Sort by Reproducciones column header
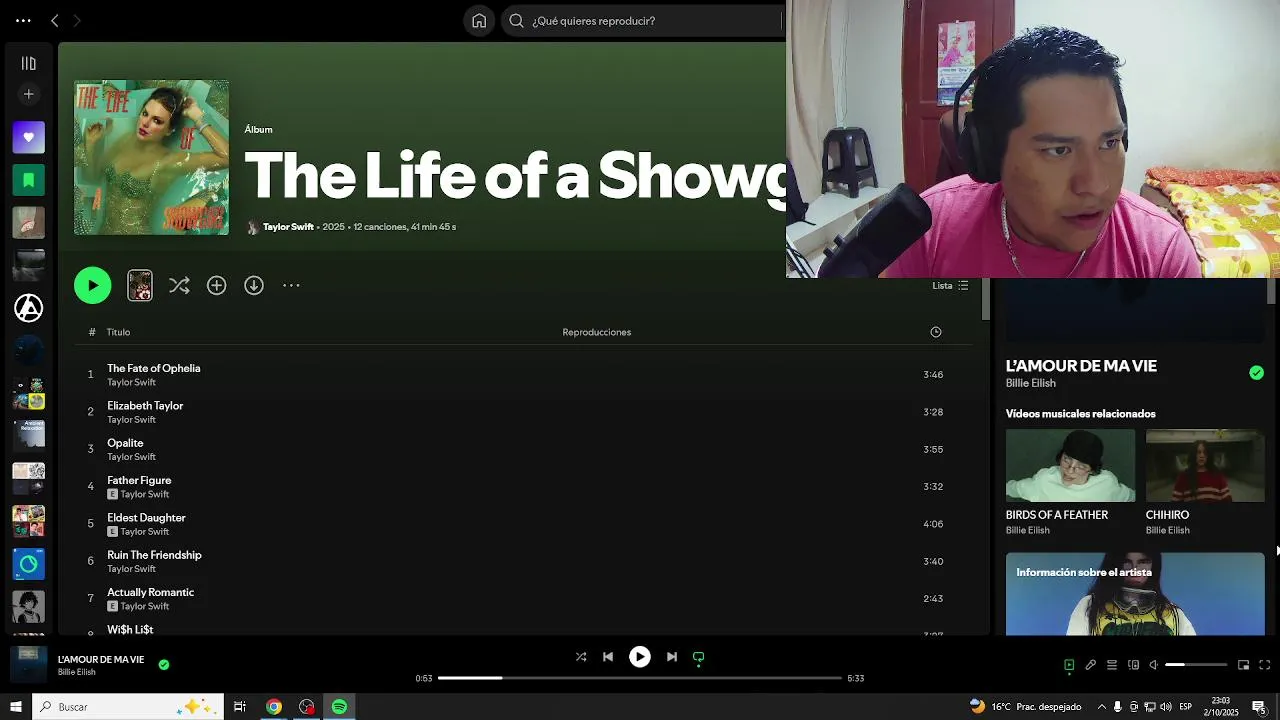 [596, 332]
